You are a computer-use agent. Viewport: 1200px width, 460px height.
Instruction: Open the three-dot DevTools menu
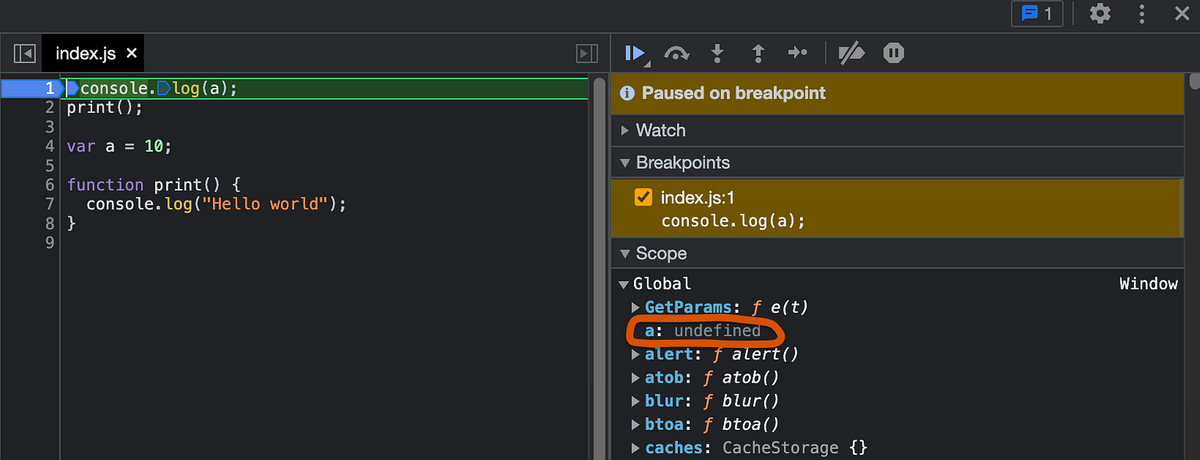click(1142, 13)
